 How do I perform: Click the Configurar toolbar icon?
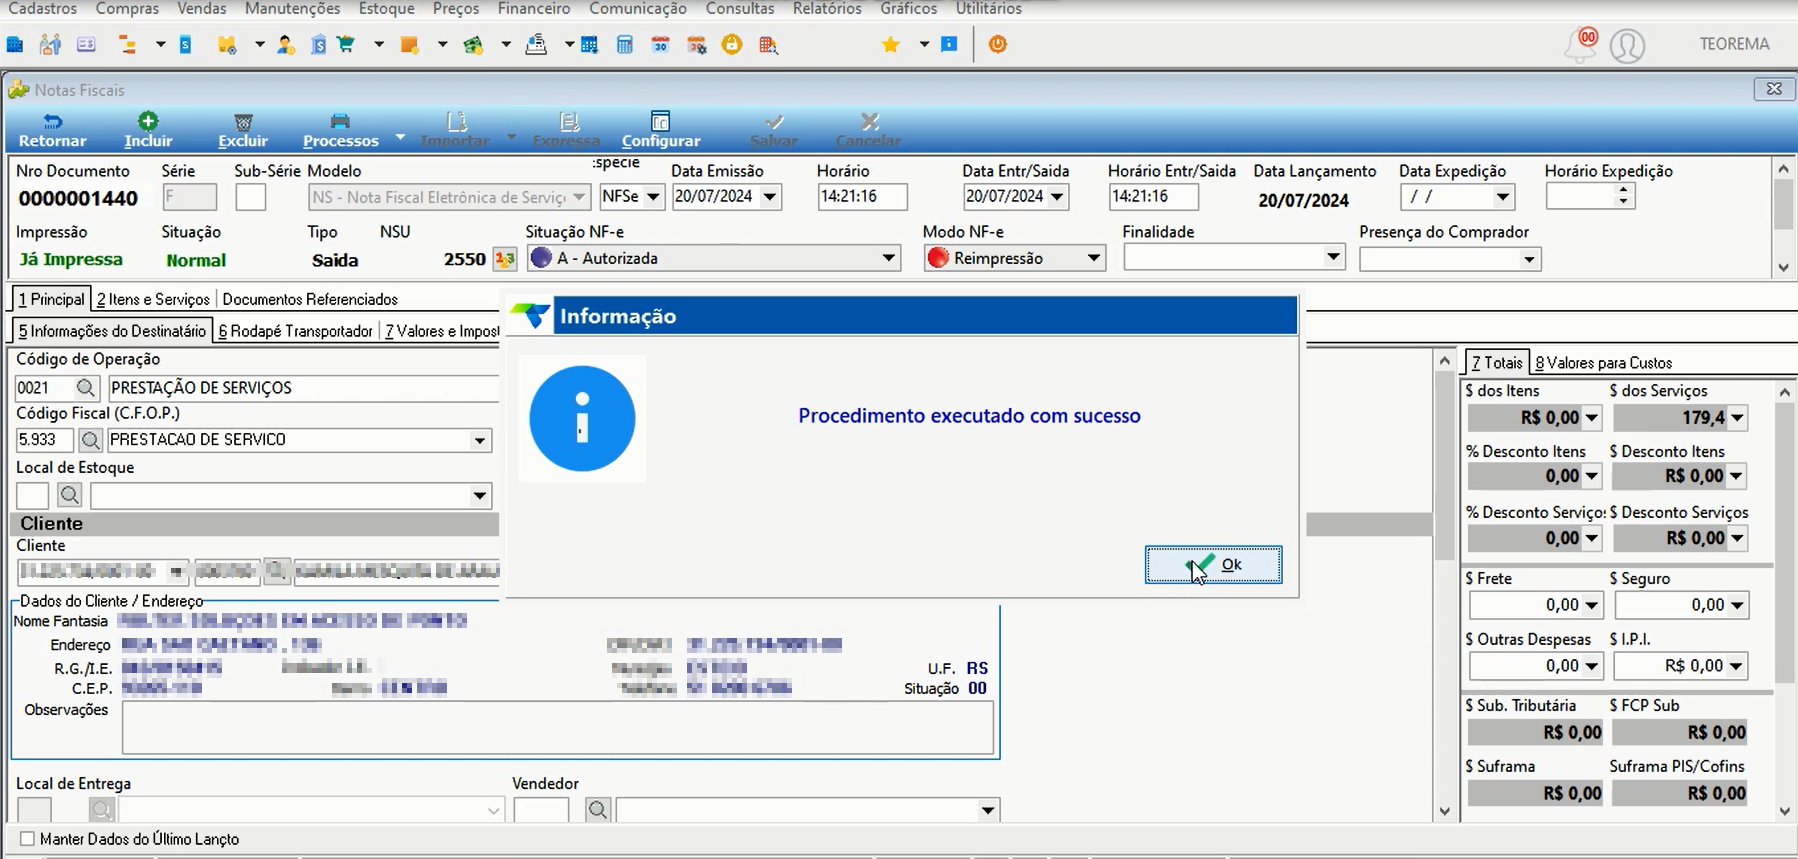pos(660,121)
